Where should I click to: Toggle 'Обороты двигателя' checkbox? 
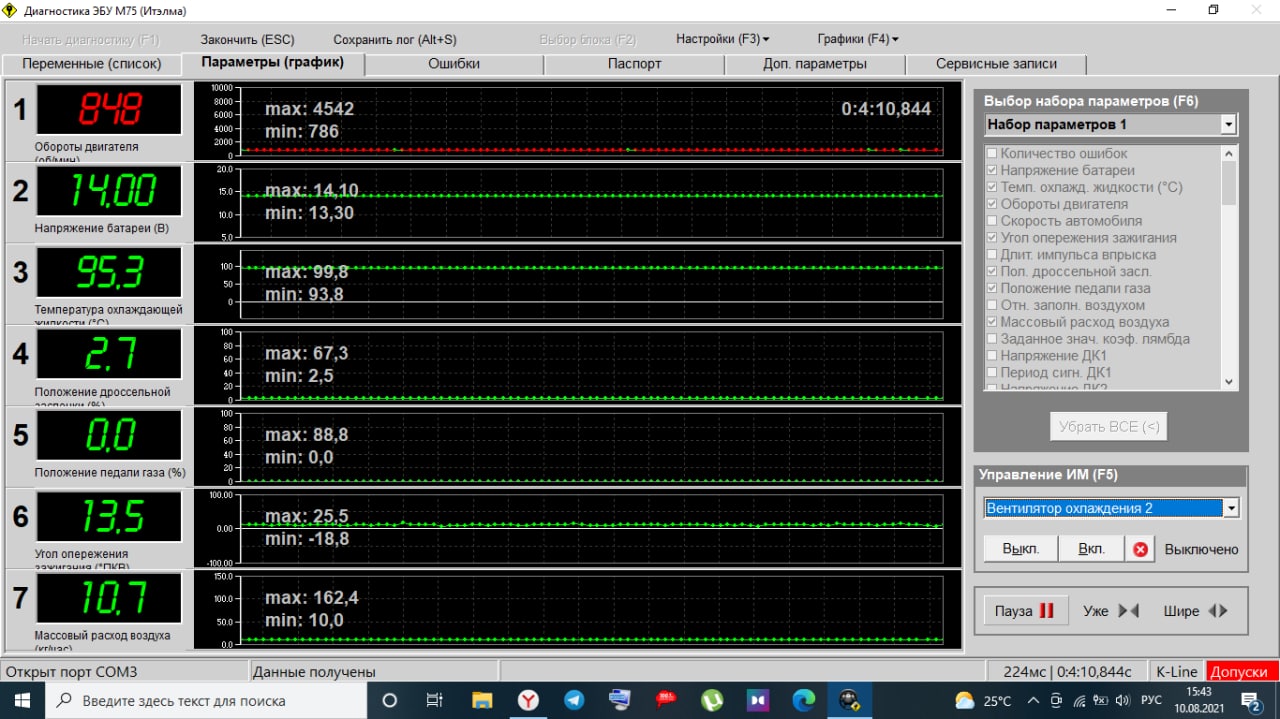992,204
